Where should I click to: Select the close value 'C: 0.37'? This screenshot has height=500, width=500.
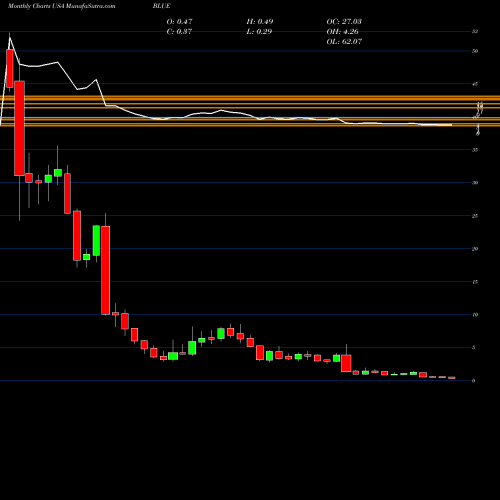pos(179,31)
